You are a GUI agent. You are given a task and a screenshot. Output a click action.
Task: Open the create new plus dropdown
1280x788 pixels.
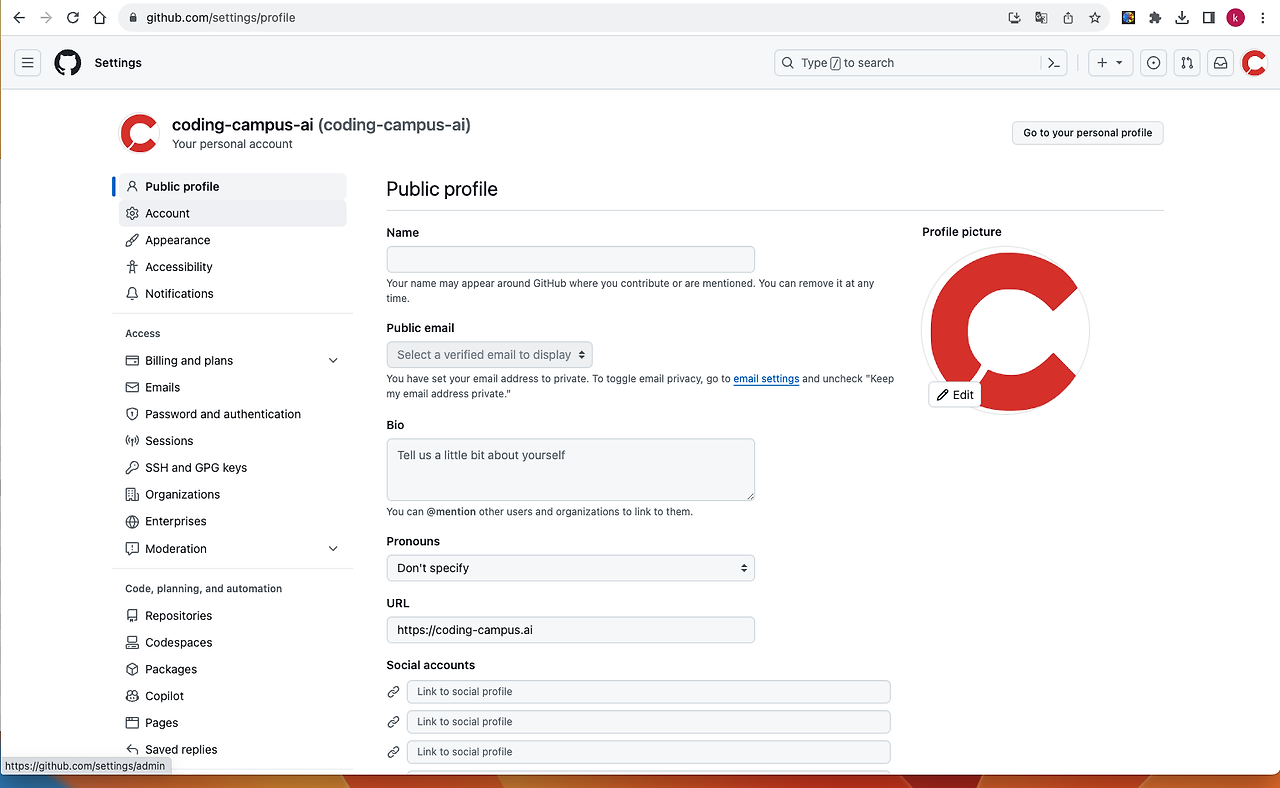click(1109, 63)
